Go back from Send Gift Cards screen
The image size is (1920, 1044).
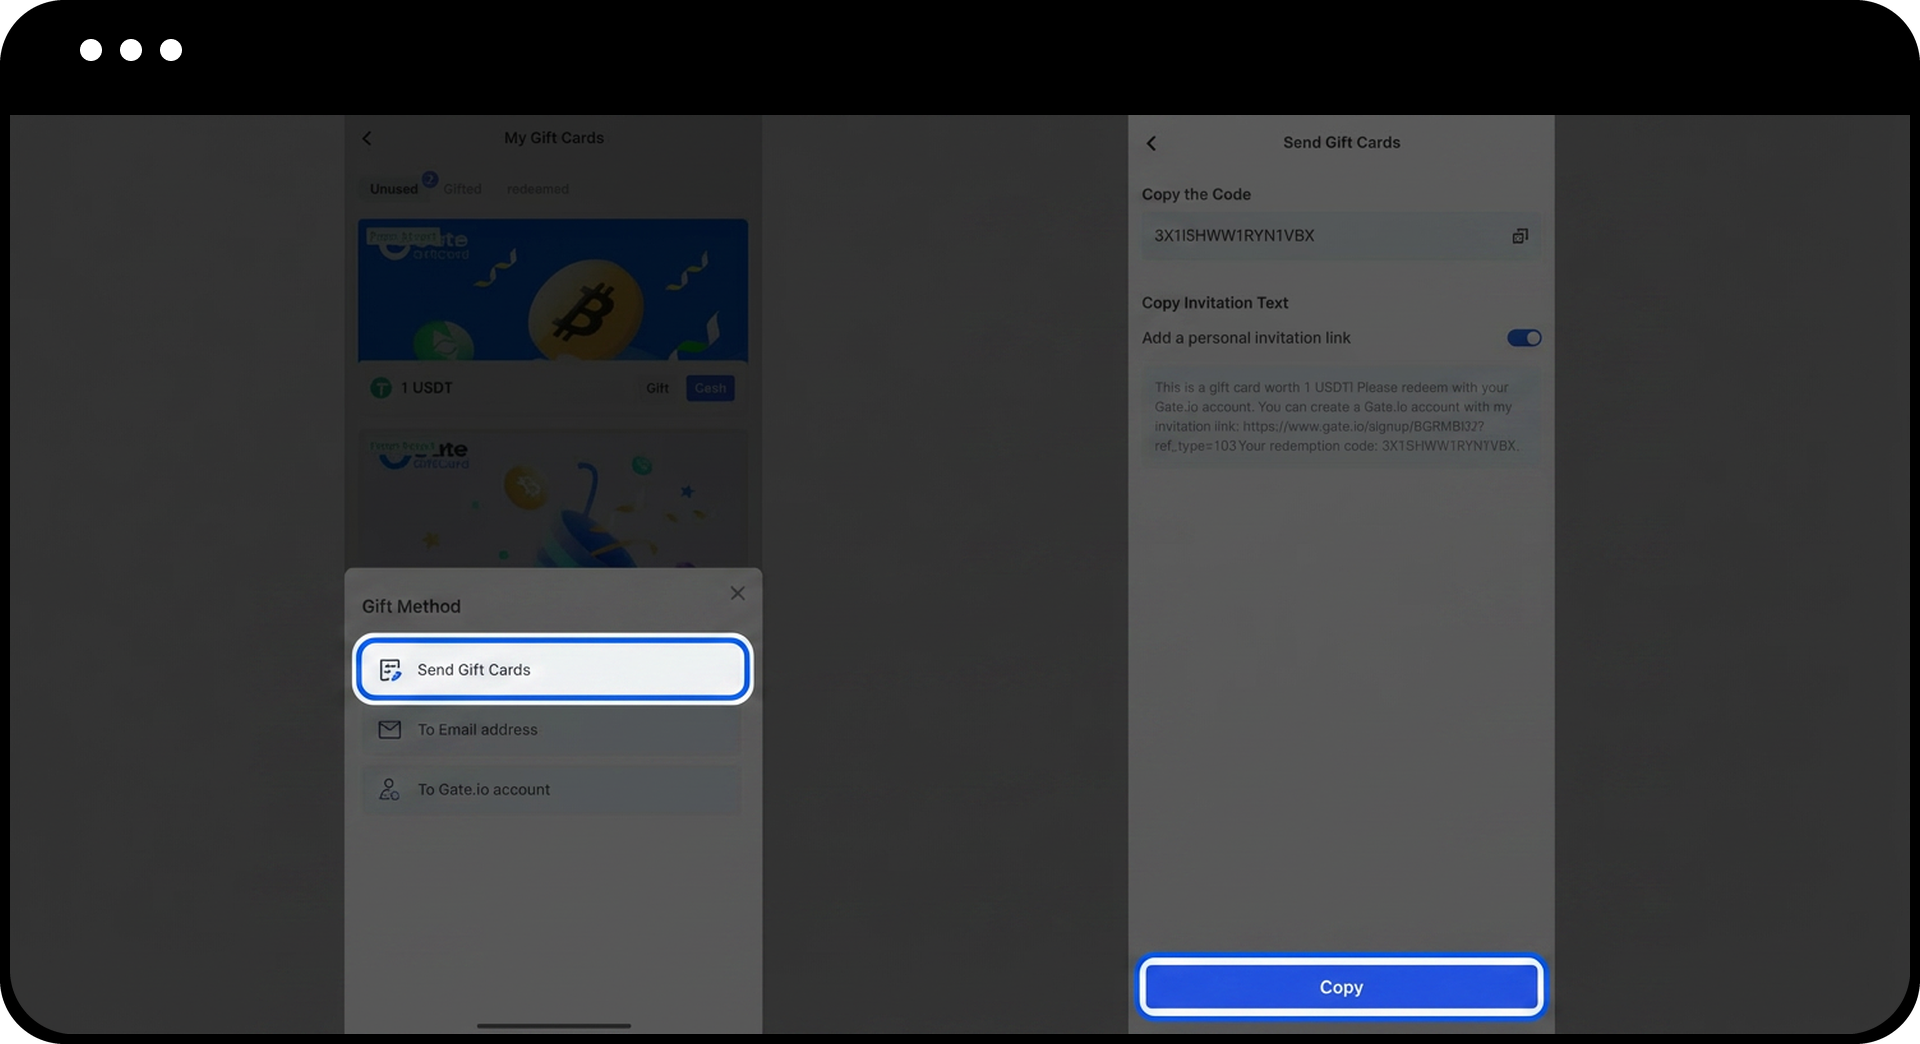[x=1151, y=143]
